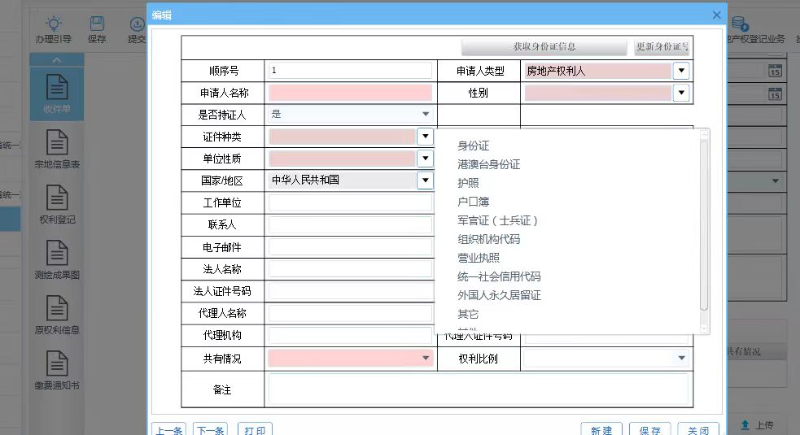Viewport: 800px width, 435px height.
Task: Pick 统一社会信用代码 from the list
Action: [499, 277]
